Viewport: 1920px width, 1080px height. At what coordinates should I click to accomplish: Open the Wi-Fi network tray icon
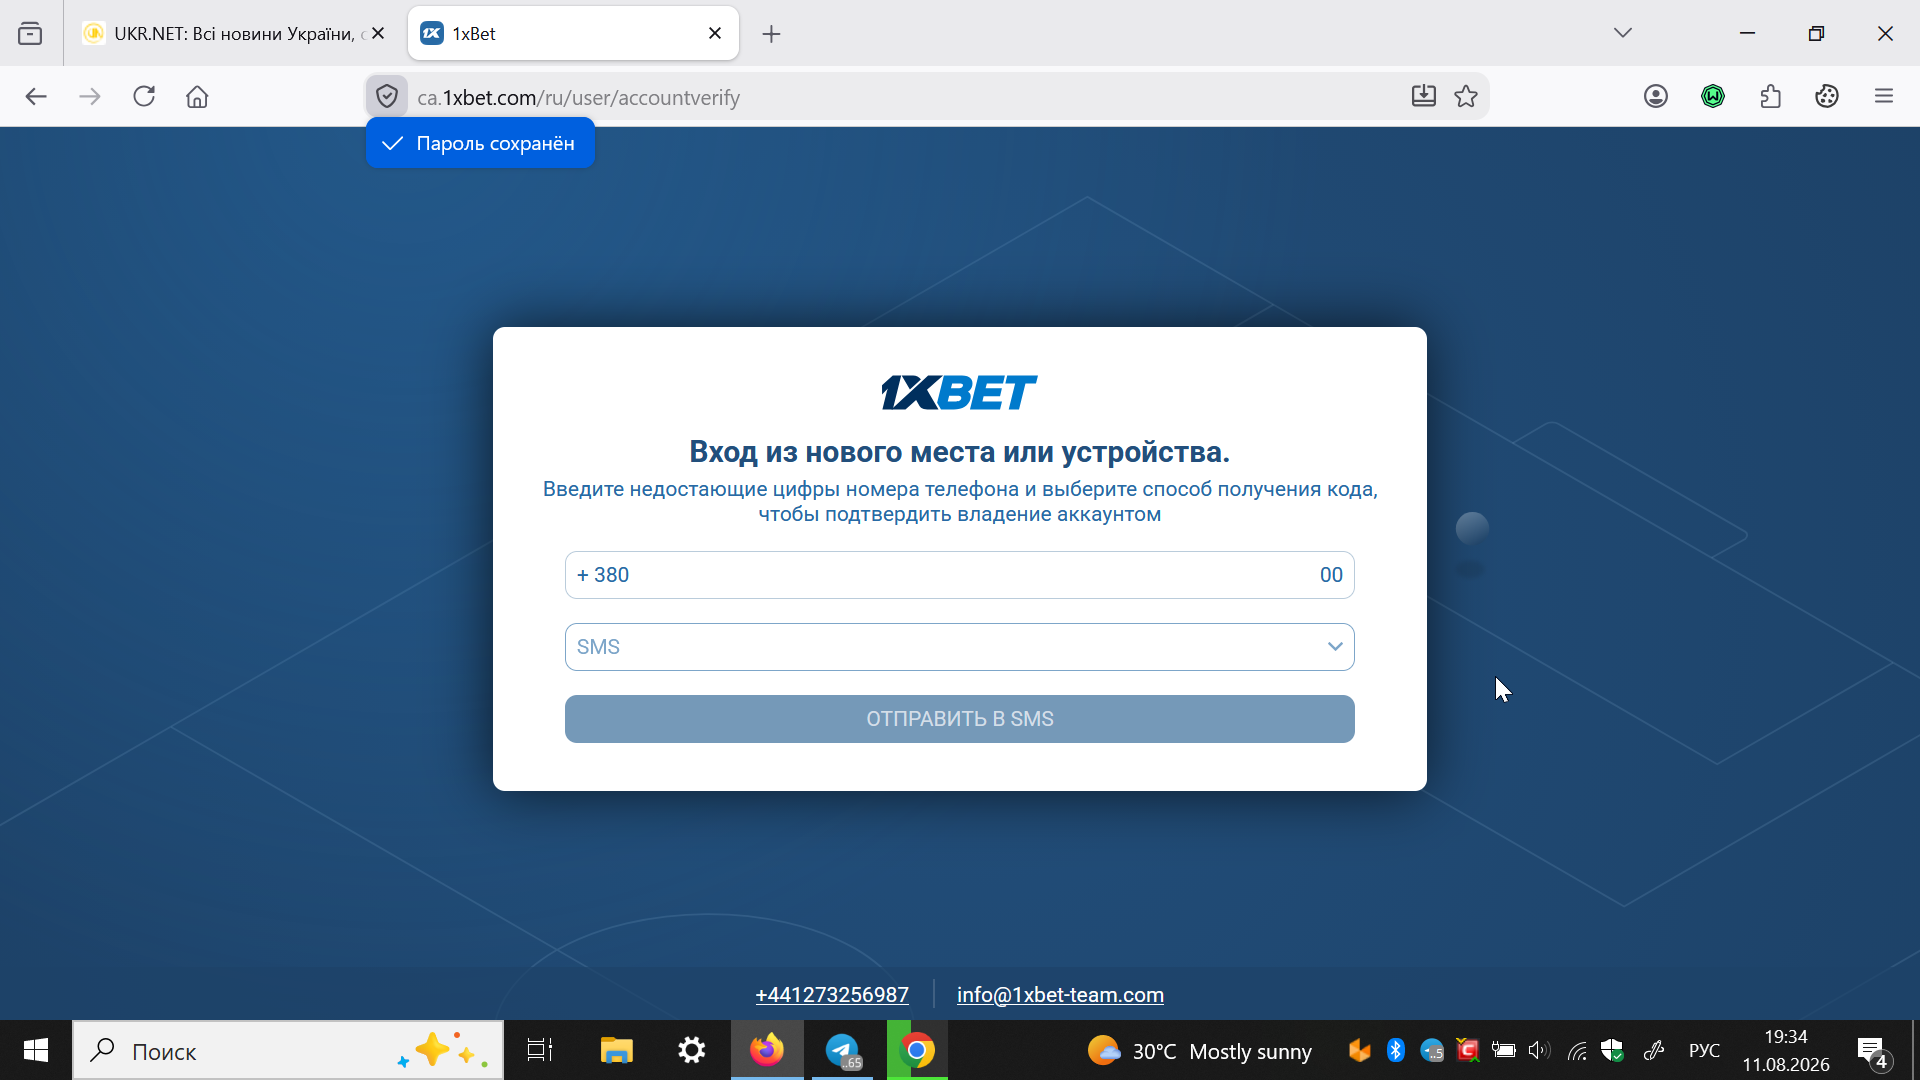[1577, 1050]
